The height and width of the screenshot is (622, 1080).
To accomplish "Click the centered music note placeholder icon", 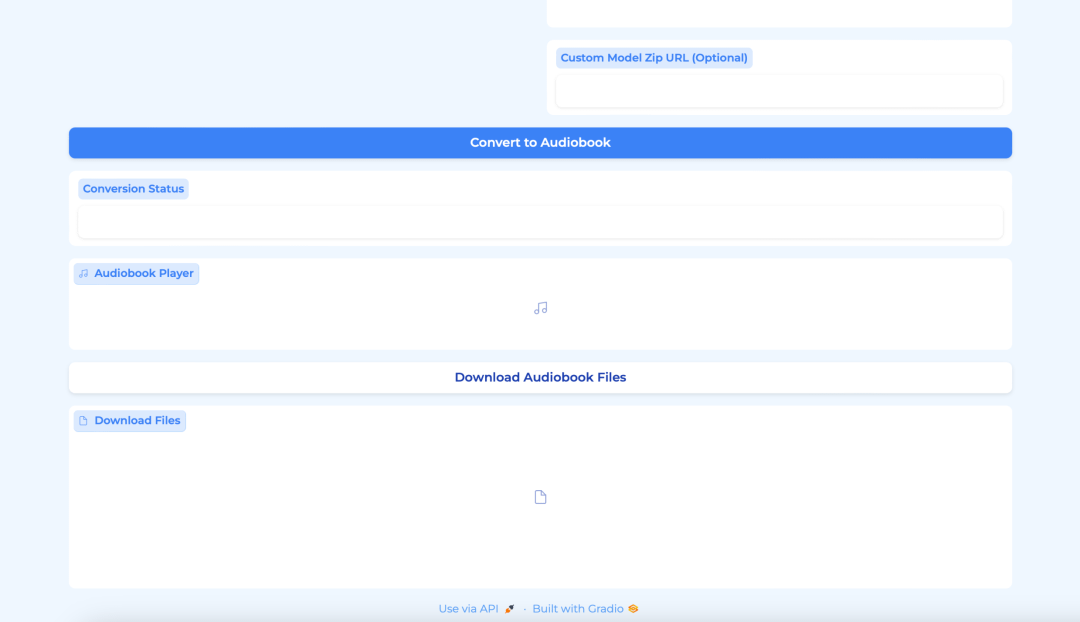I will 540,308.
